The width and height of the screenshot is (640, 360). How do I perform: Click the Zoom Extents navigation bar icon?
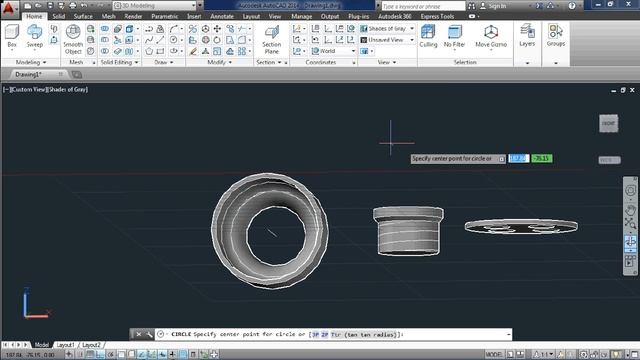pos(630,224)
